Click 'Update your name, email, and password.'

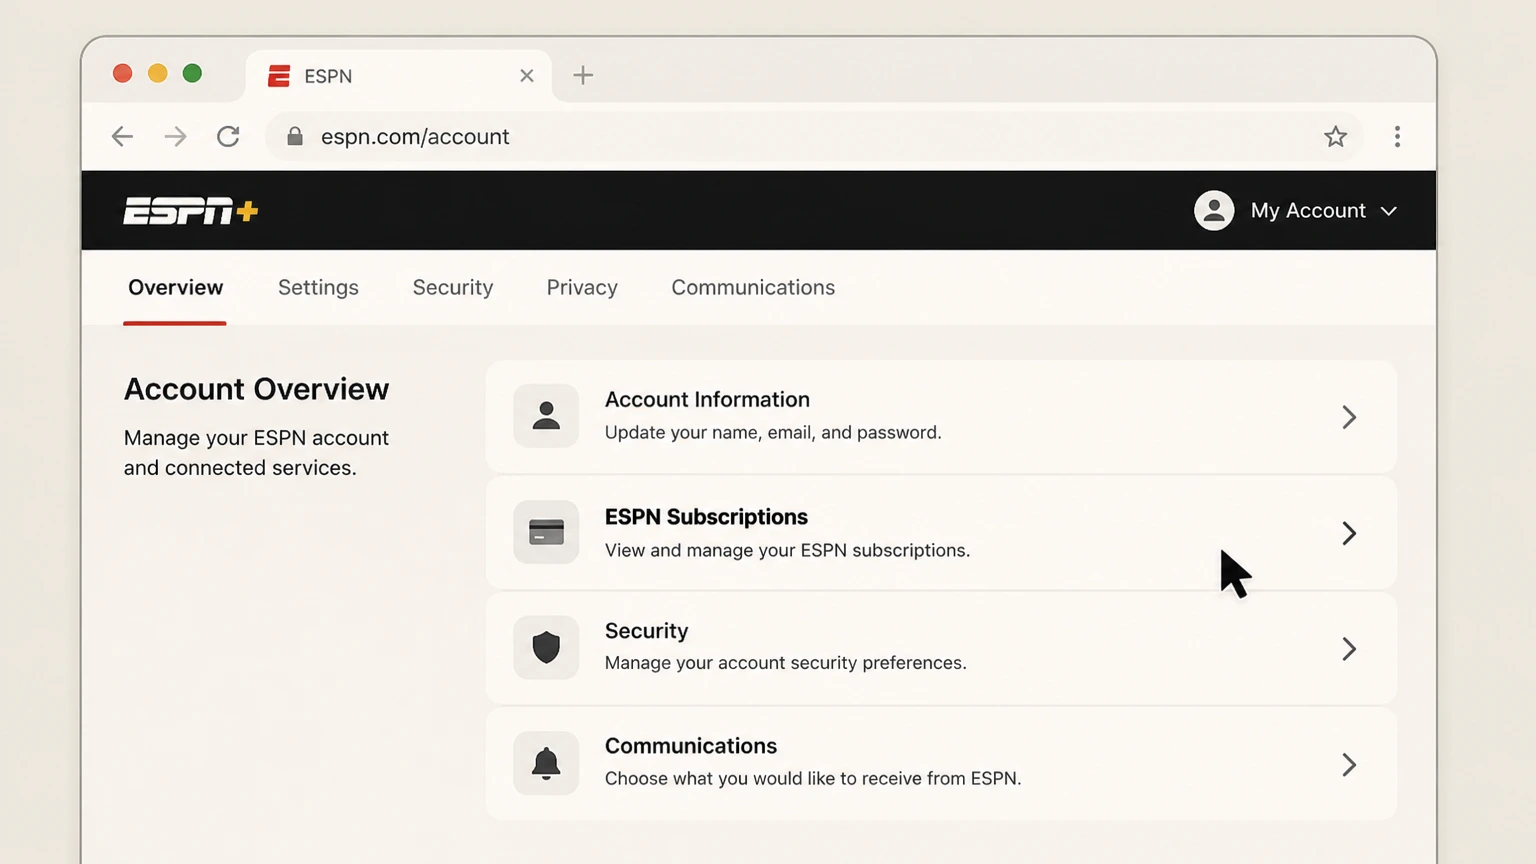(773, 433)
